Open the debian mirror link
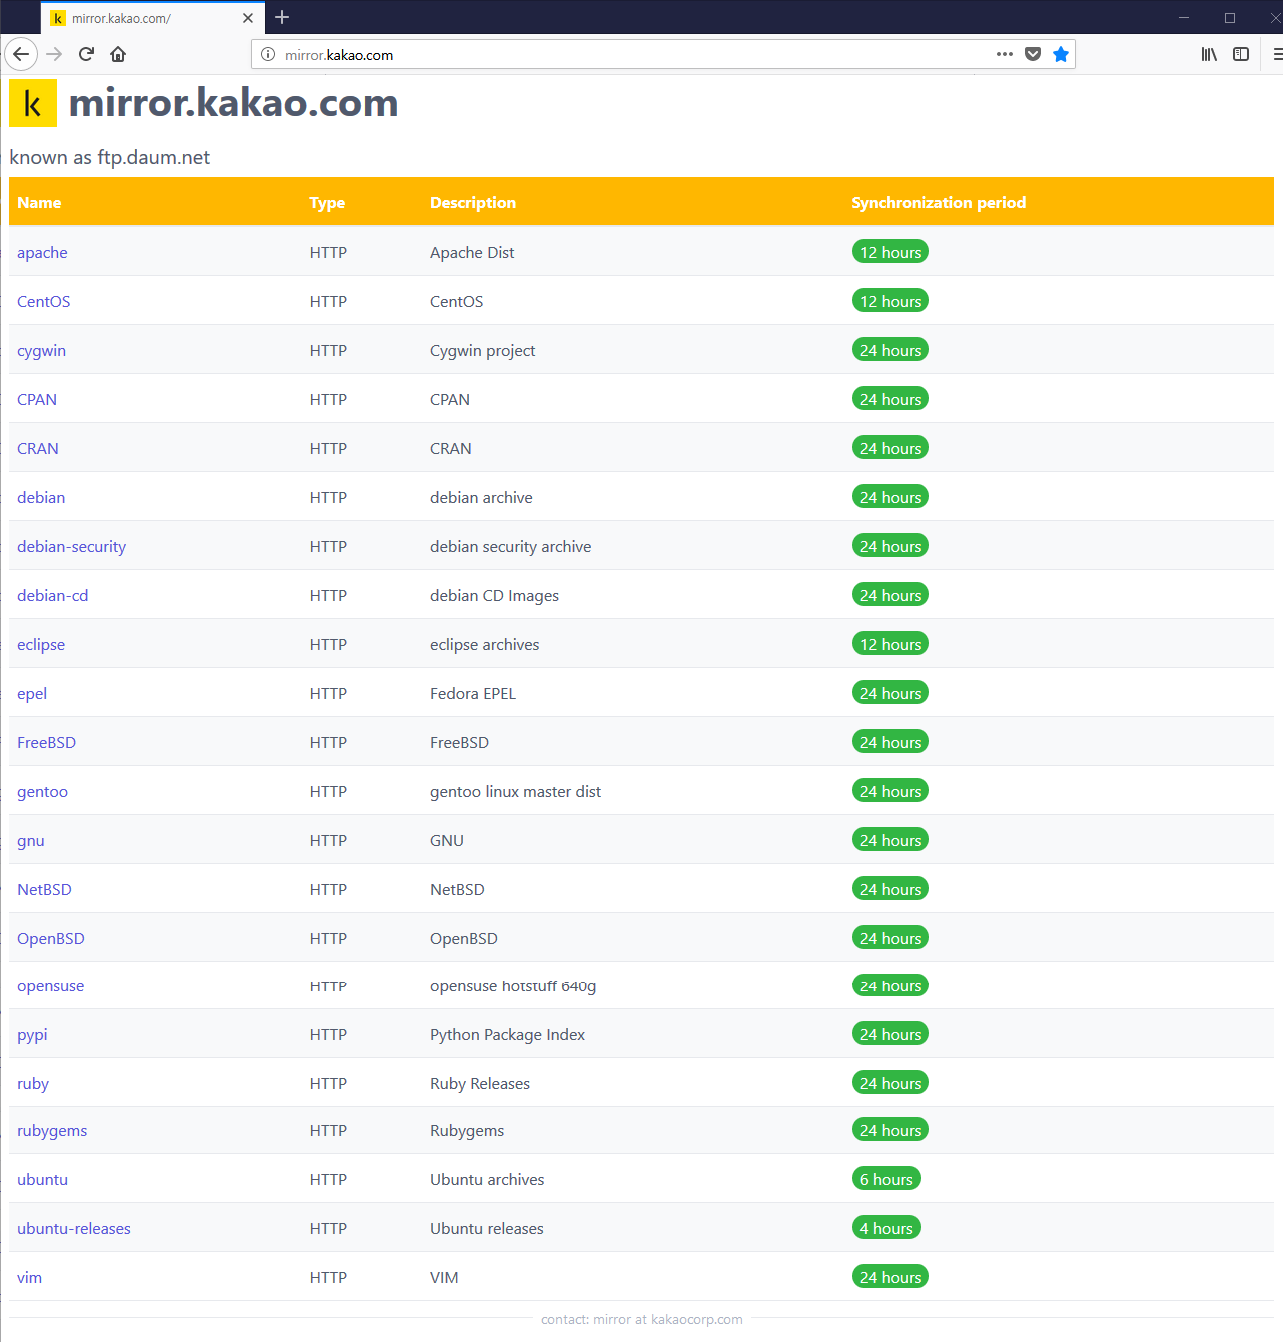Viewport: 1283px width, 1342px height. point(41,497)
